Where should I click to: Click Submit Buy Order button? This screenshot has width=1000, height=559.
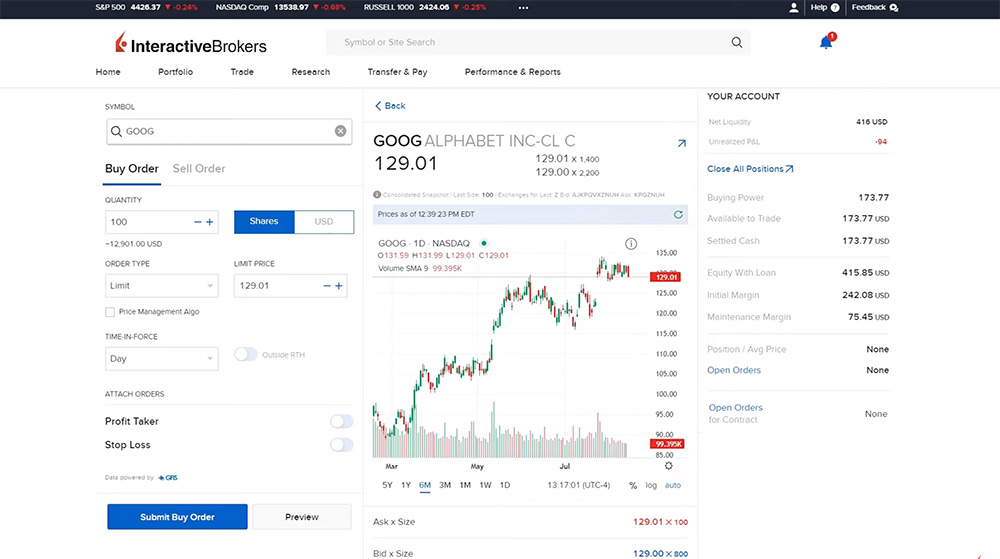[x=177, y=517]
